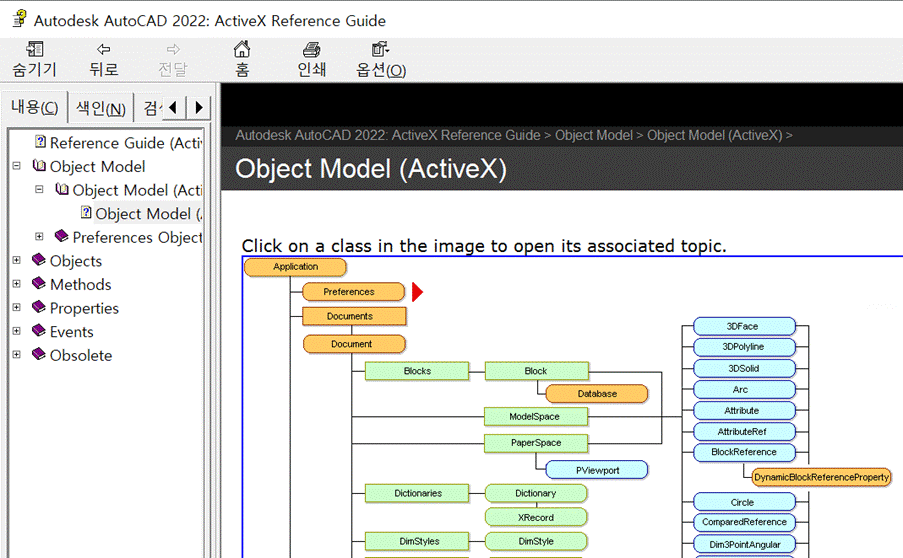The height and width of the screenshot is (558, 903).
Task: Click the open book icon beside Object Model
Action: click(39, 166)
